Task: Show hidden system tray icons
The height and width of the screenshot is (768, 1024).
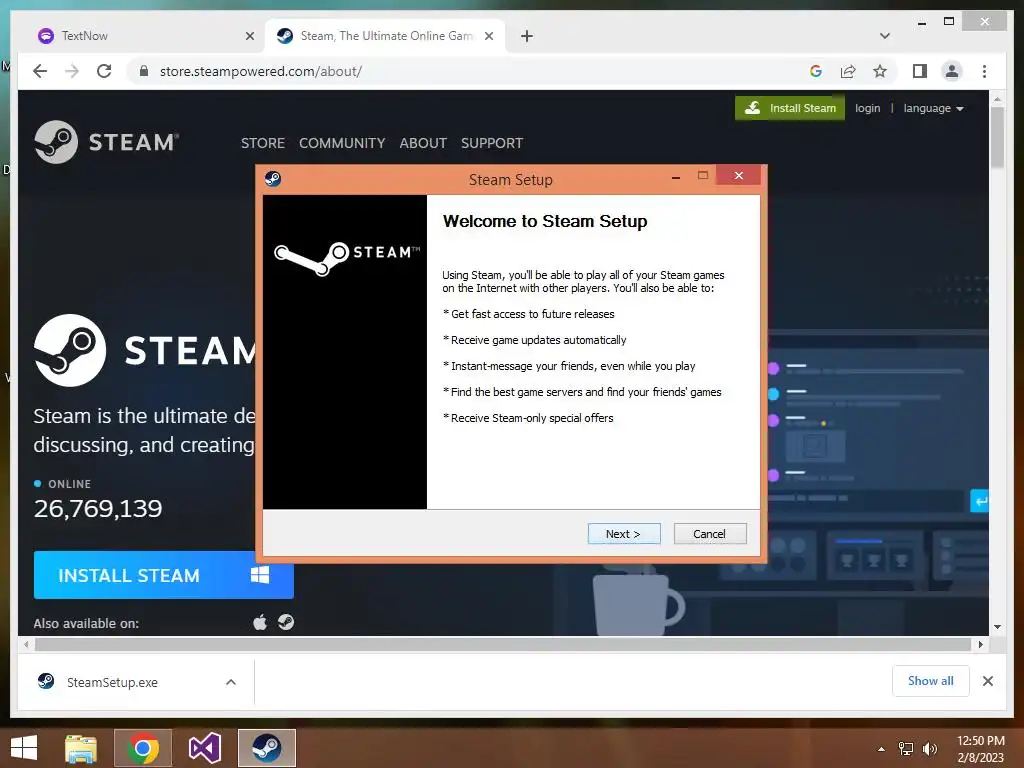Action: pos(881,749)
